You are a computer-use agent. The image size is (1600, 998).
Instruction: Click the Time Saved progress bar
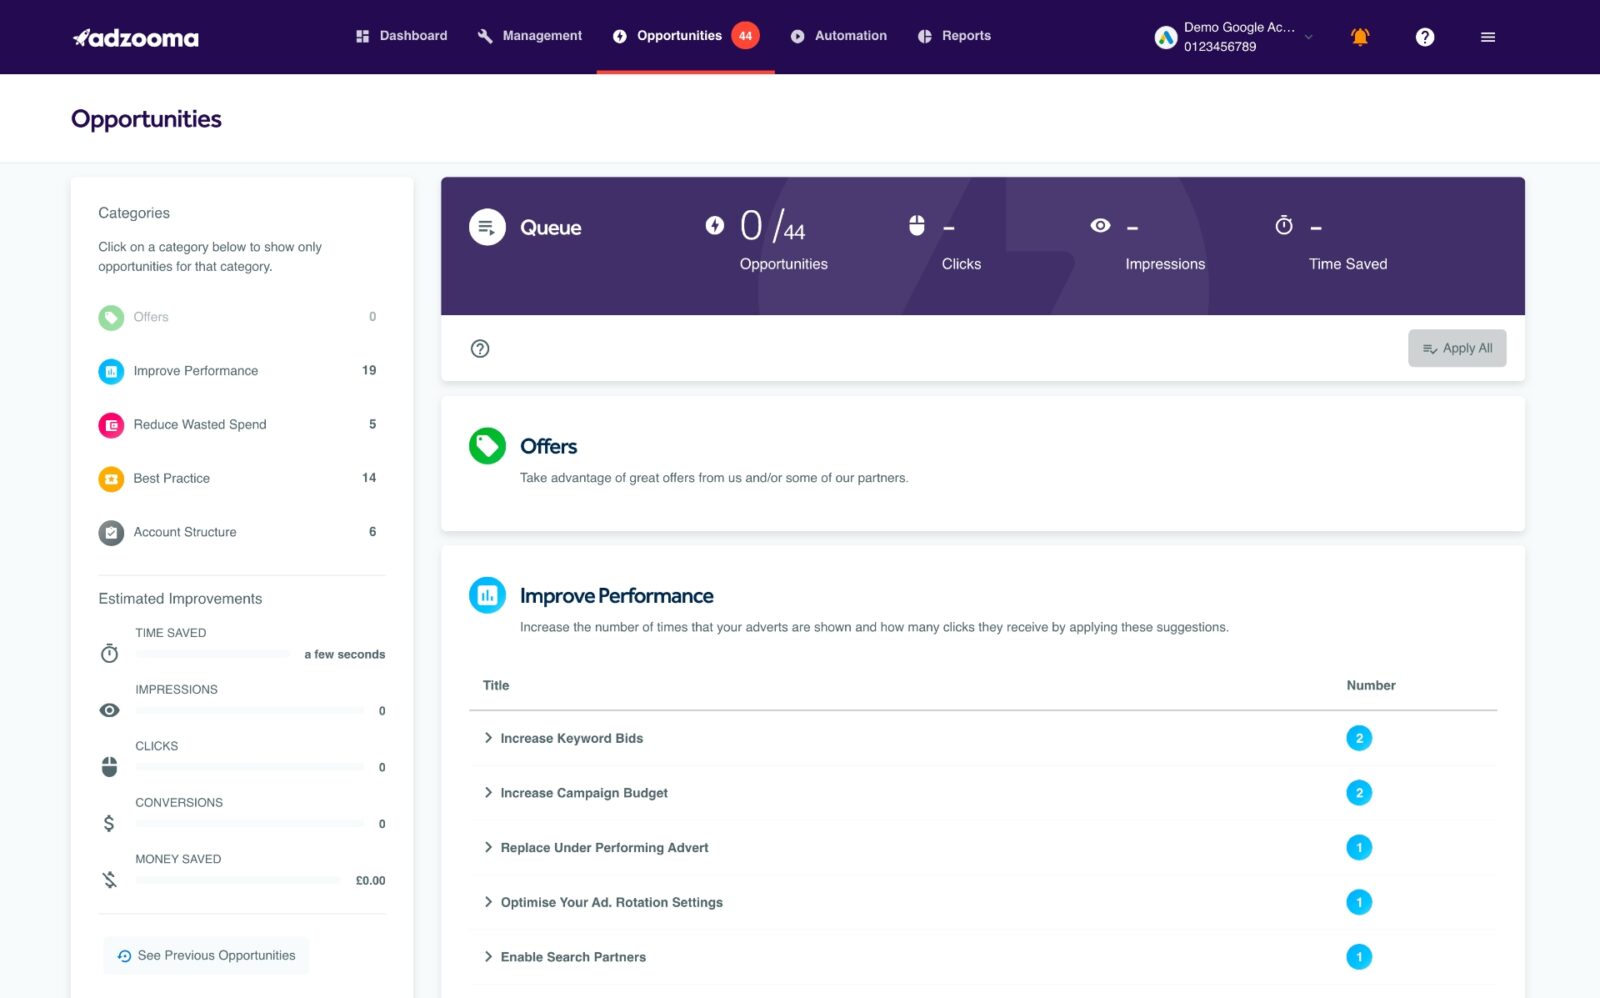212,654
